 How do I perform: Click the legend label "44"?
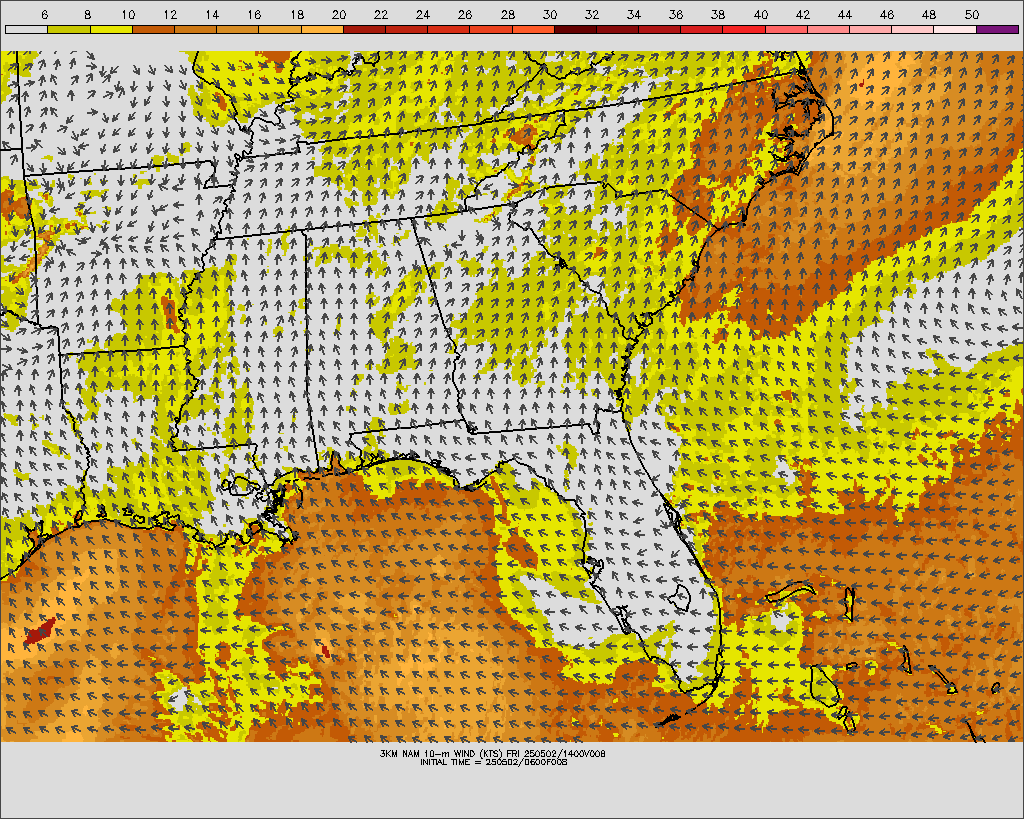click(845, 14)
